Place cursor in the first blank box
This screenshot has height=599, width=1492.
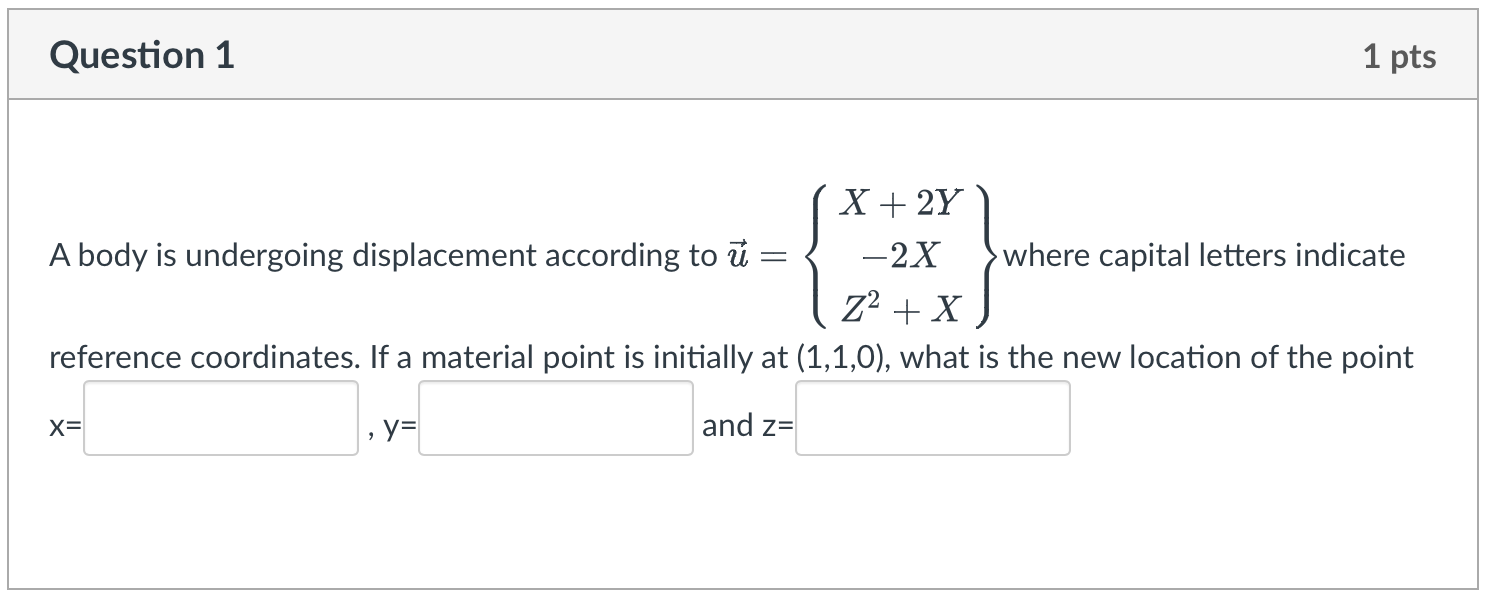[220, 418]
